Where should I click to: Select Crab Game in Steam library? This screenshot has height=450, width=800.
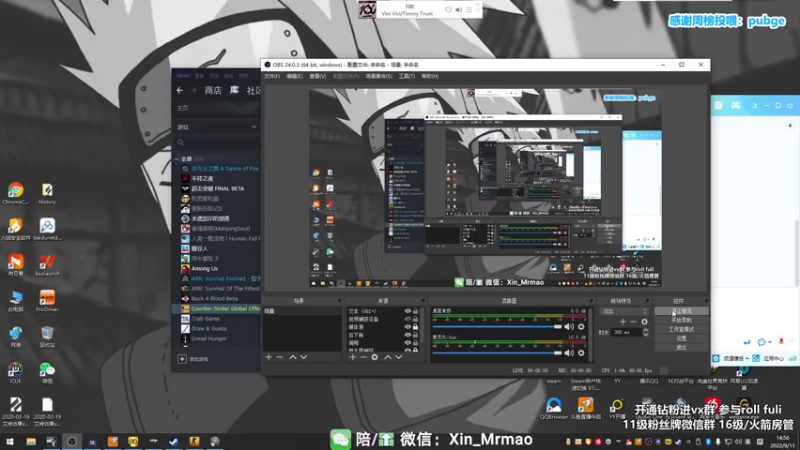click(x=205, y=318)
